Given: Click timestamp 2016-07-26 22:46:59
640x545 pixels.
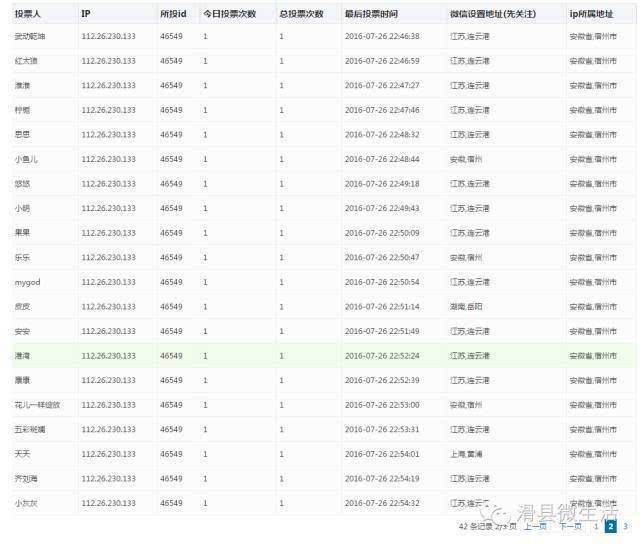Looking at the screenshot, I should pos(382,61).
